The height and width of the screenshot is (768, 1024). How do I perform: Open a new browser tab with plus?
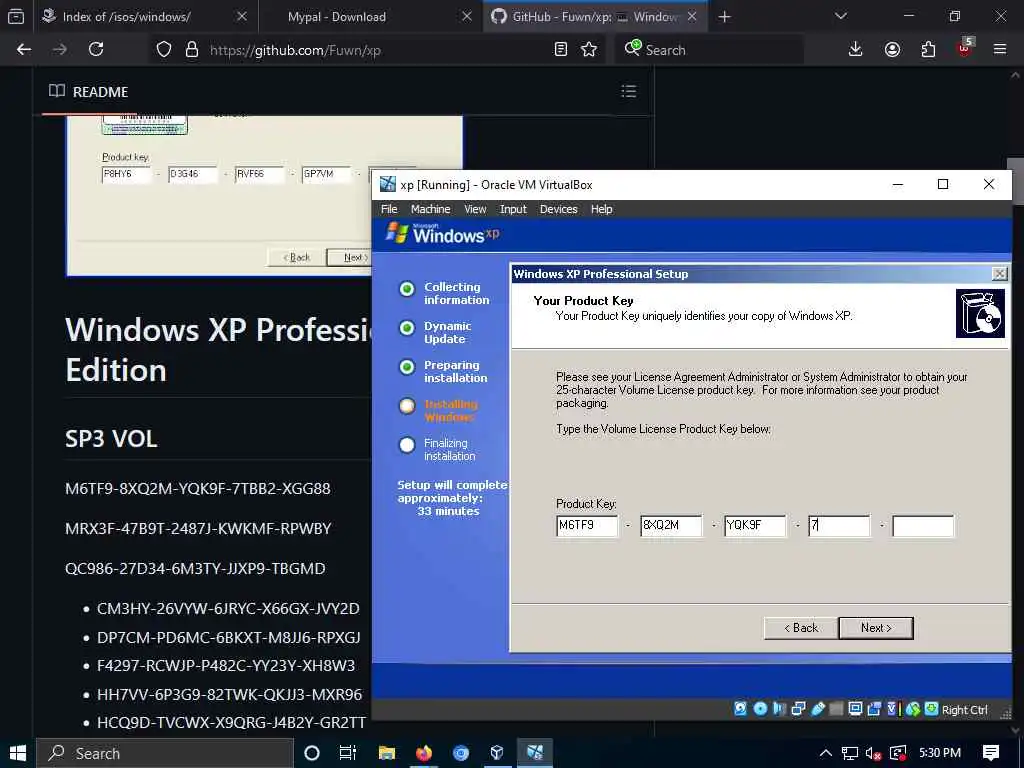tap(724, 17)
